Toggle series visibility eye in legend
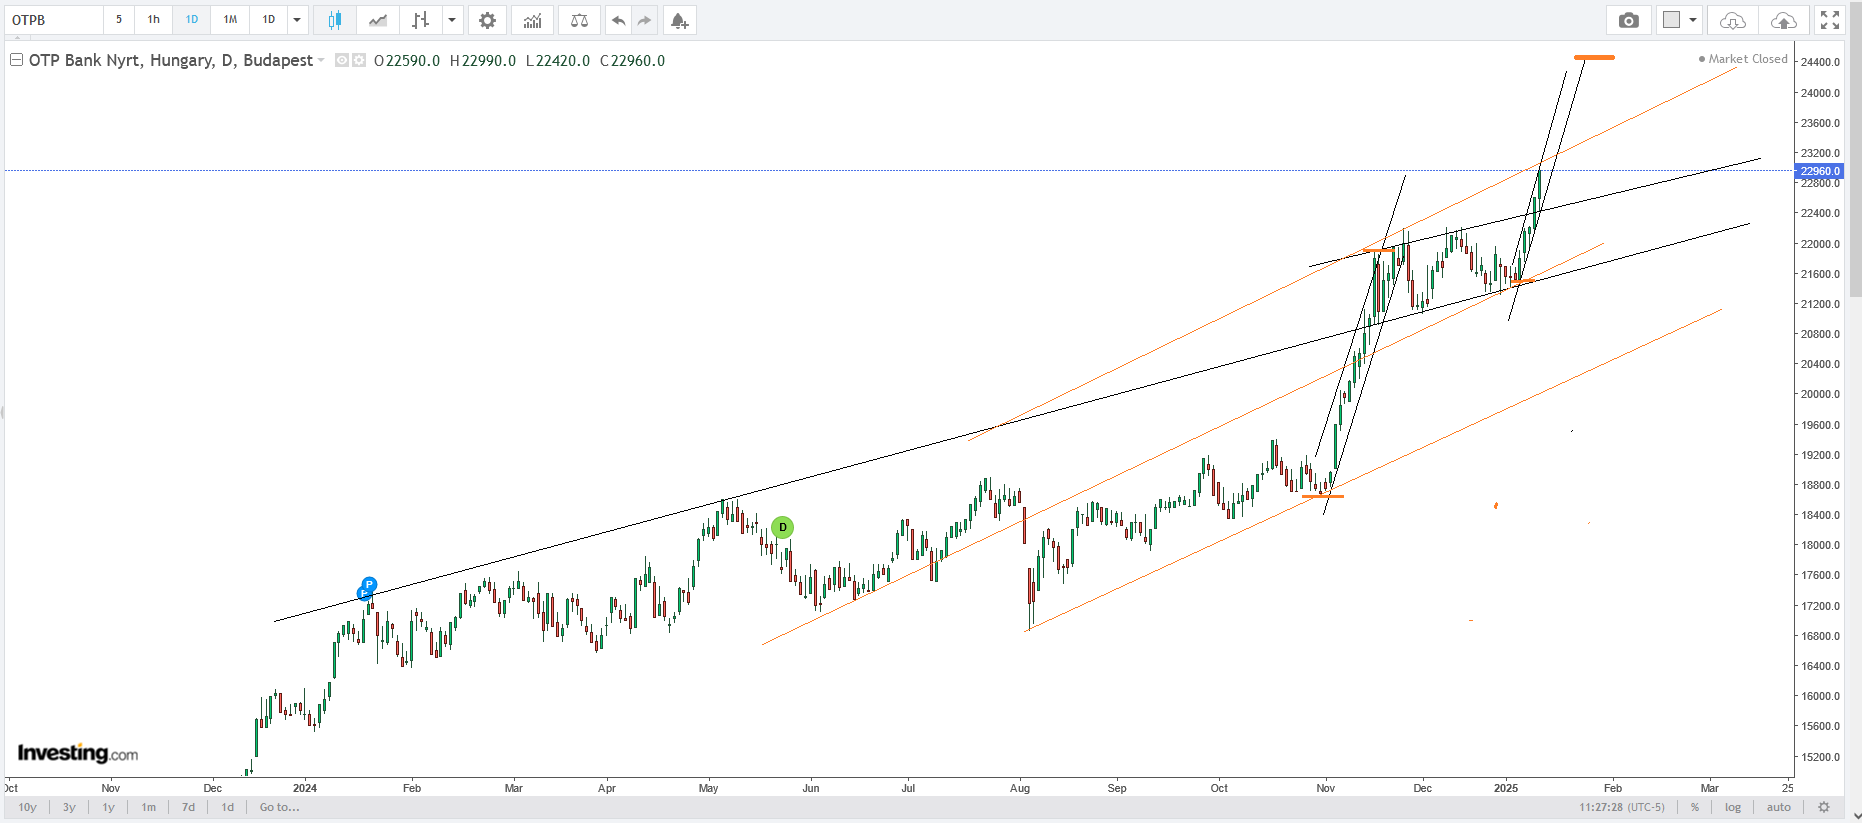This screenshot has height=823, width=1862. [342, 60]
